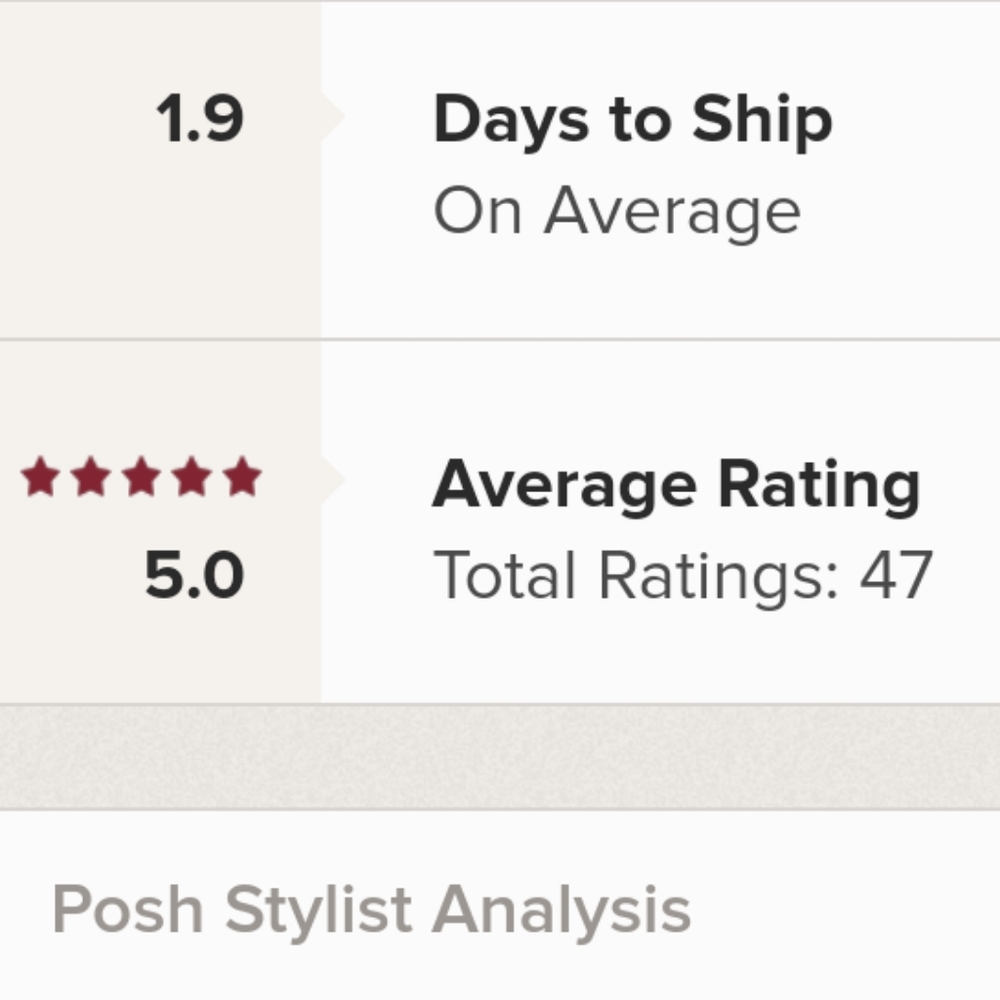View the Total Ratings: 47 text
This screenshot has width=1000, height=1000.
(683, 577)
